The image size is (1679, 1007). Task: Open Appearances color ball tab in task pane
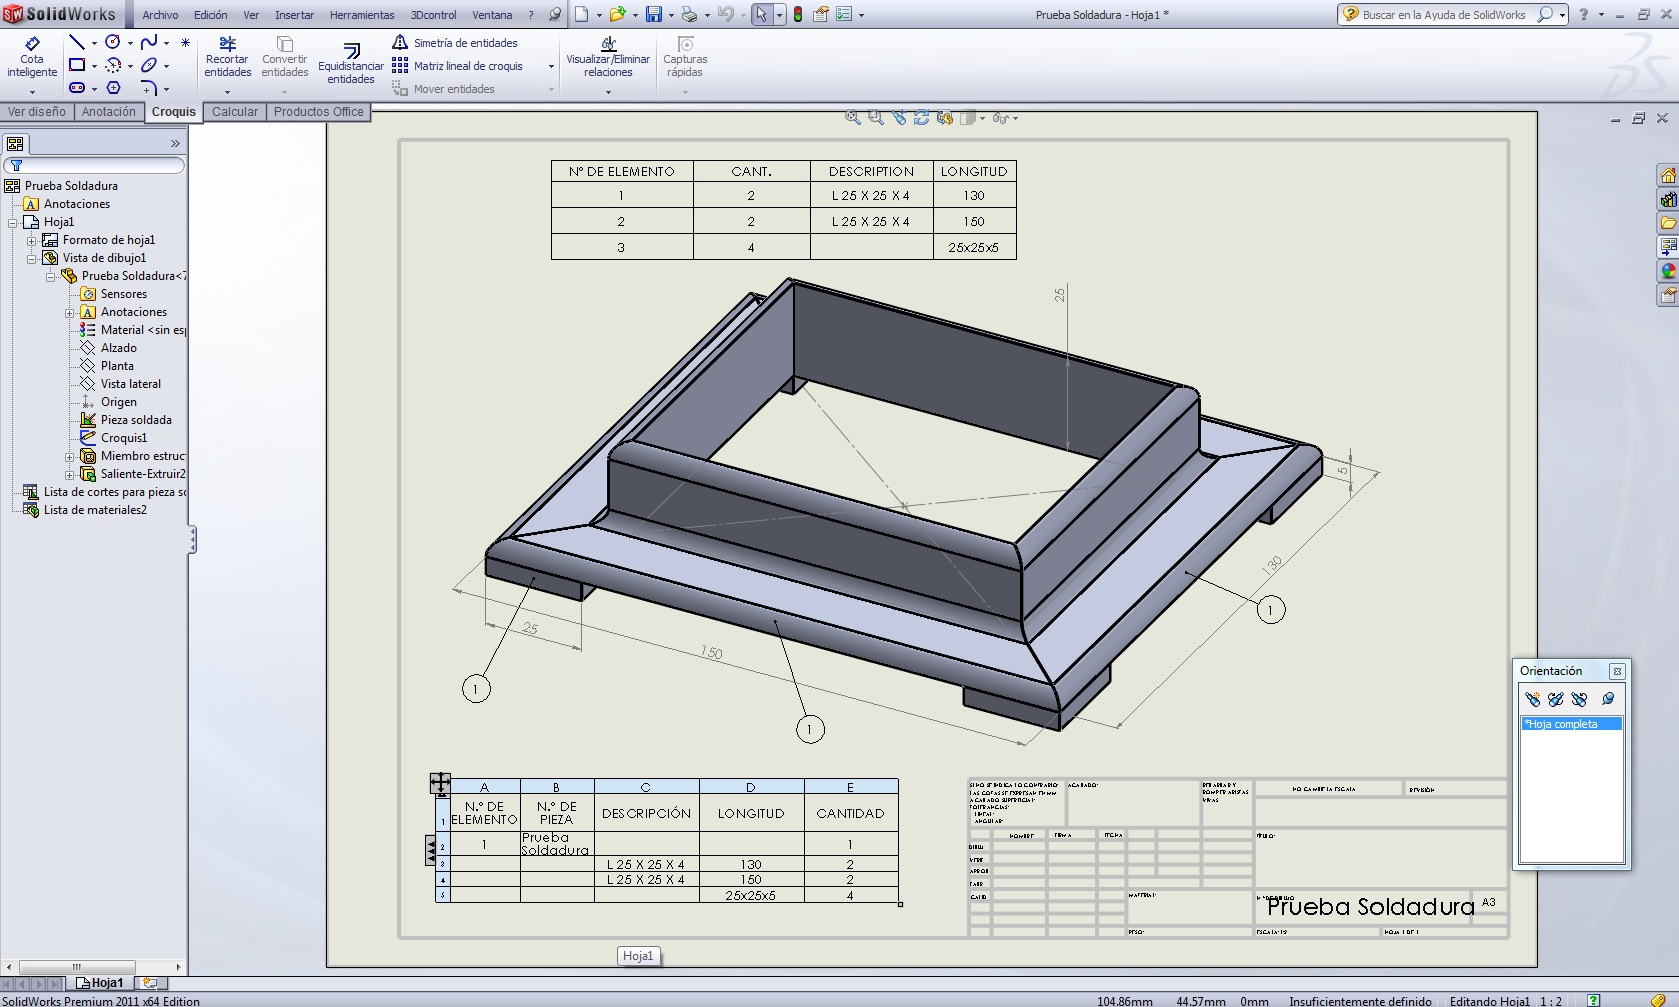tap(1667, 271)
